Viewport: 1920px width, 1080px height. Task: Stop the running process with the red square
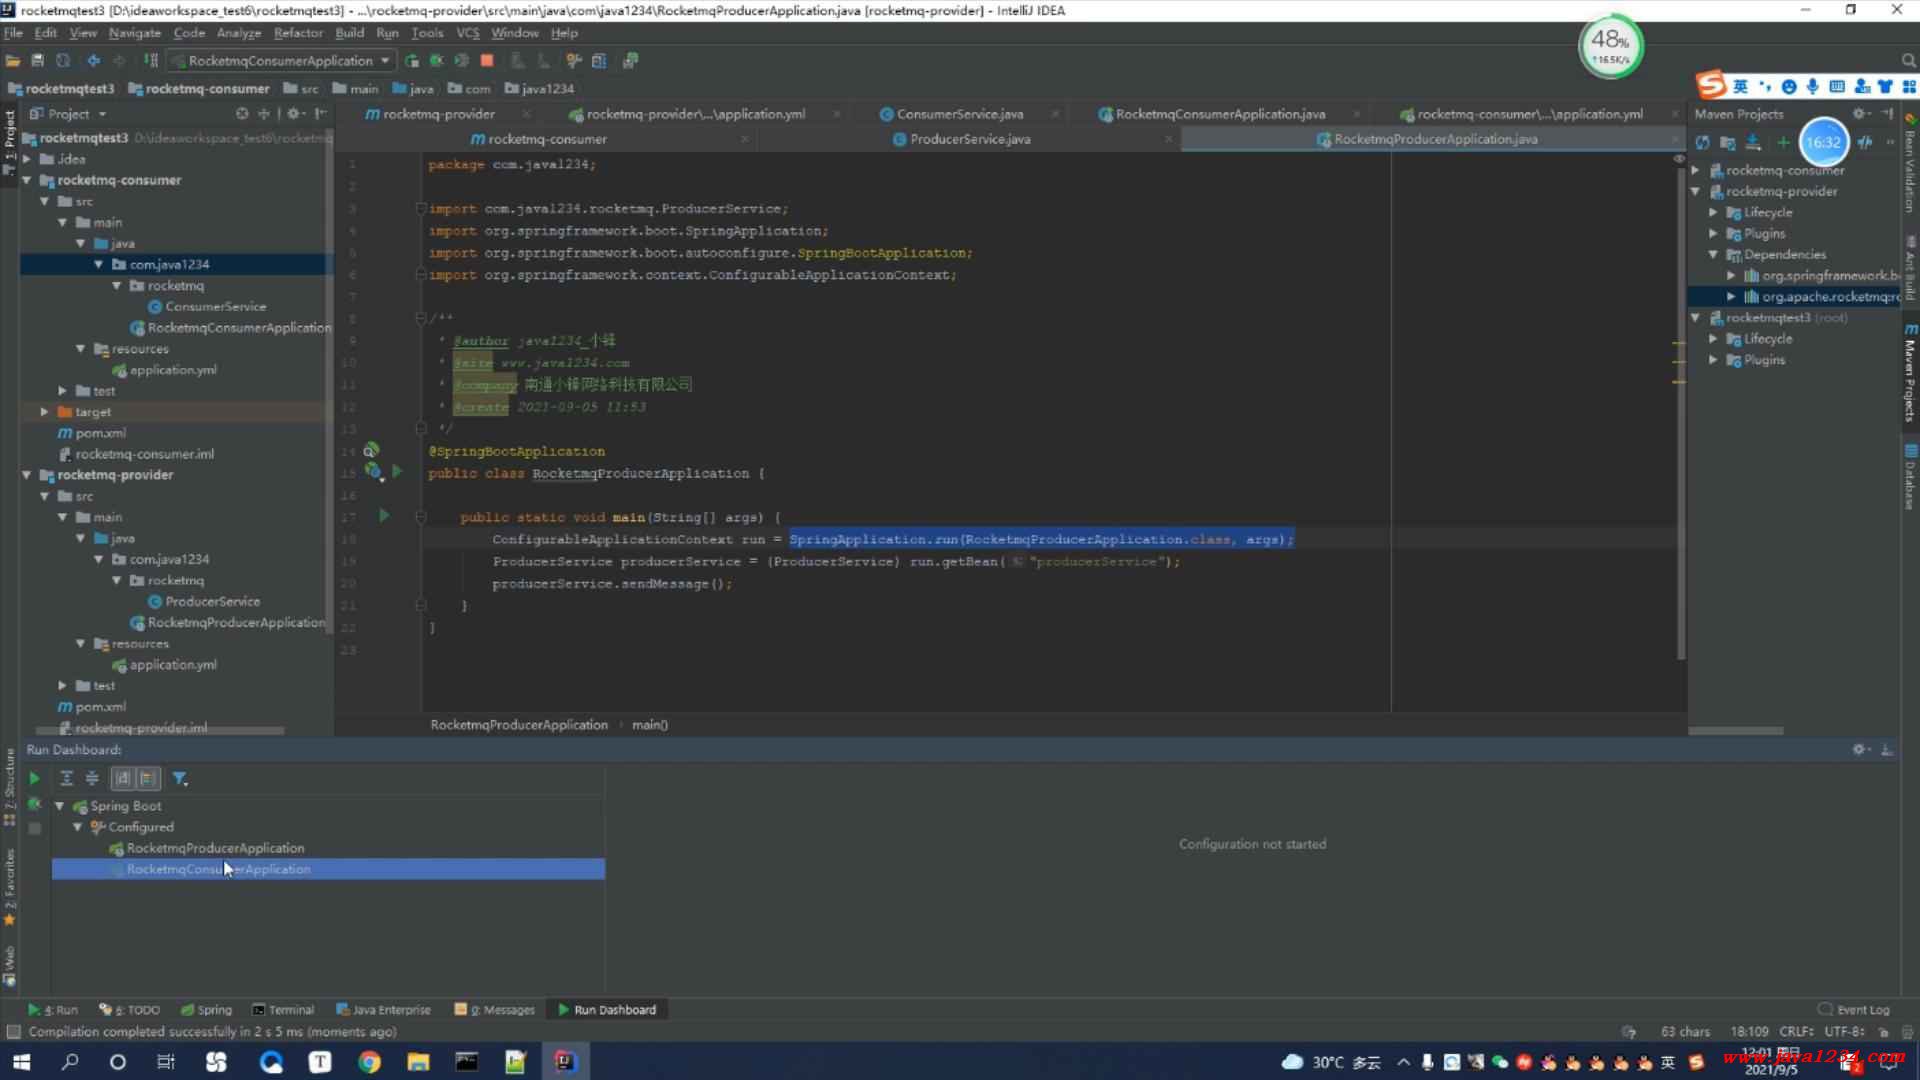(487, 61)
